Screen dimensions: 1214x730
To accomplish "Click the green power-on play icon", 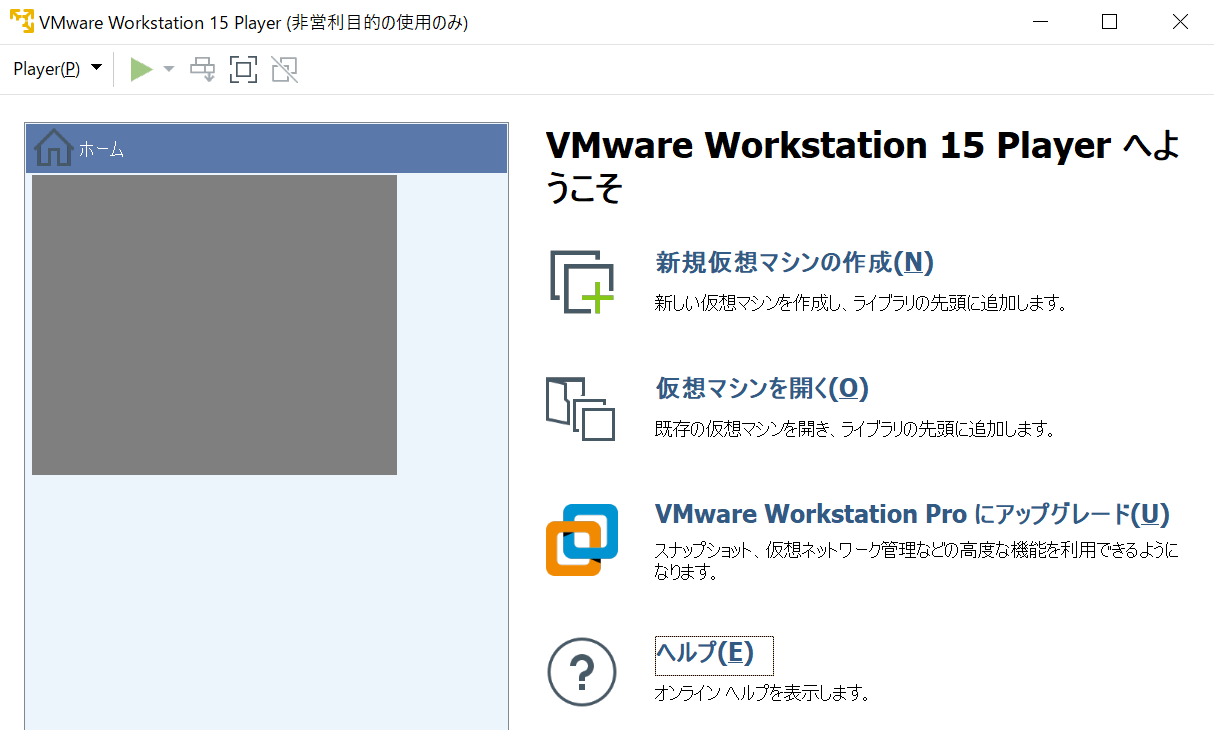I will click(141, 69).
